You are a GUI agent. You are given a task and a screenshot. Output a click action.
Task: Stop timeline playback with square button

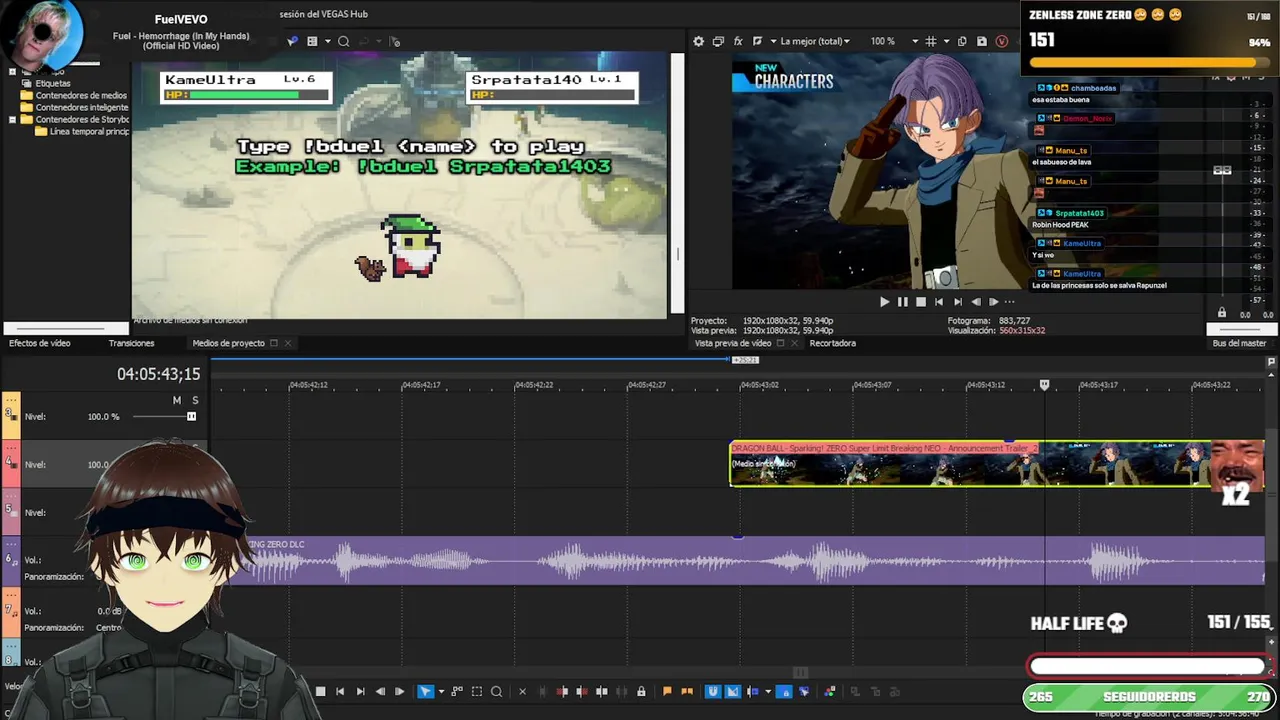[320, 691]
